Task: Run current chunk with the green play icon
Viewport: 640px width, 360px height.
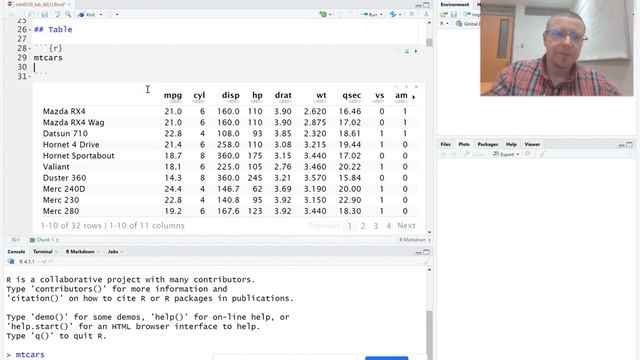Action: [x=416, y=51]
